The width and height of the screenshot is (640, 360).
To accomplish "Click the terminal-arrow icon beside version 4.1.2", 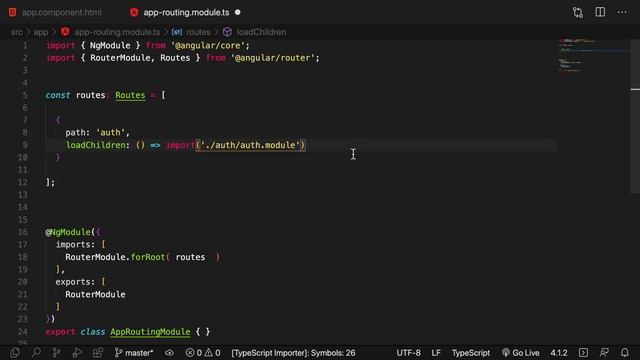I will pyautogui.click(x=583, y=352).
